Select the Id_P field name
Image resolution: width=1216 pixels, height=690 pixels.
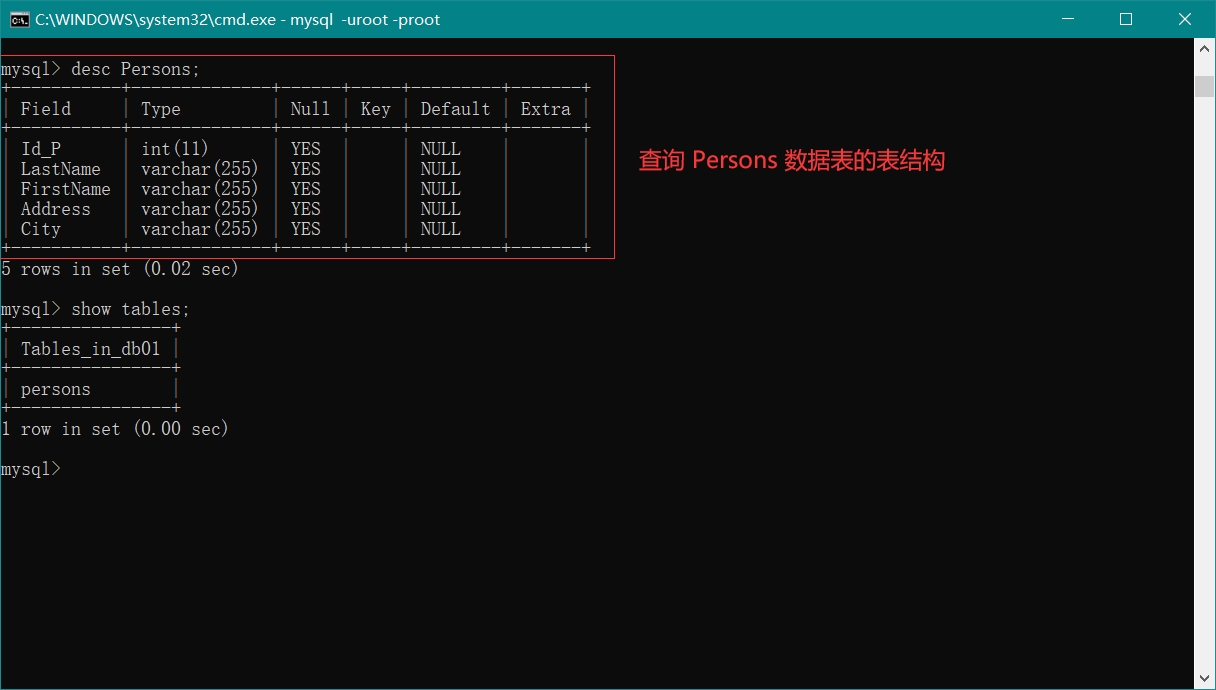pyautogui.click(x=41, y=149)
